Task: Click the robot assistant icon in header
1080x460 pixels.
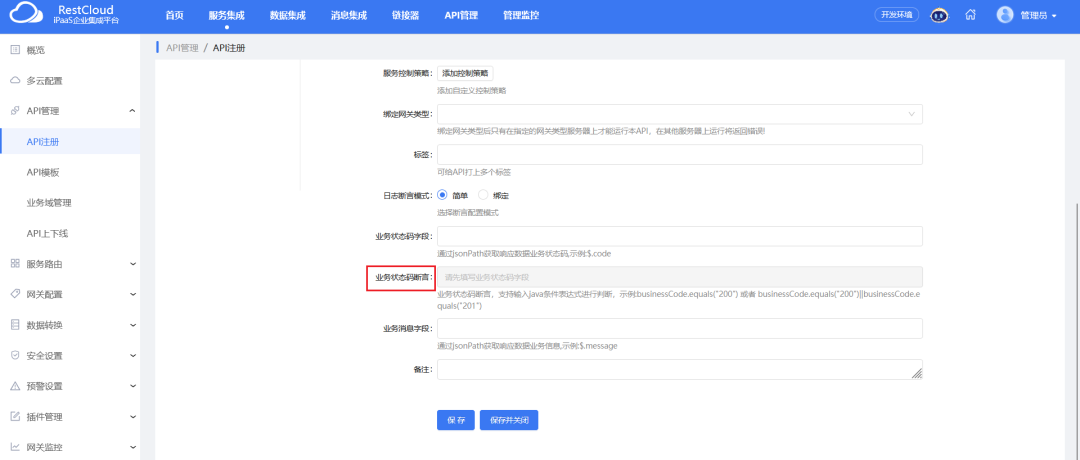Action: coord(939,16)
